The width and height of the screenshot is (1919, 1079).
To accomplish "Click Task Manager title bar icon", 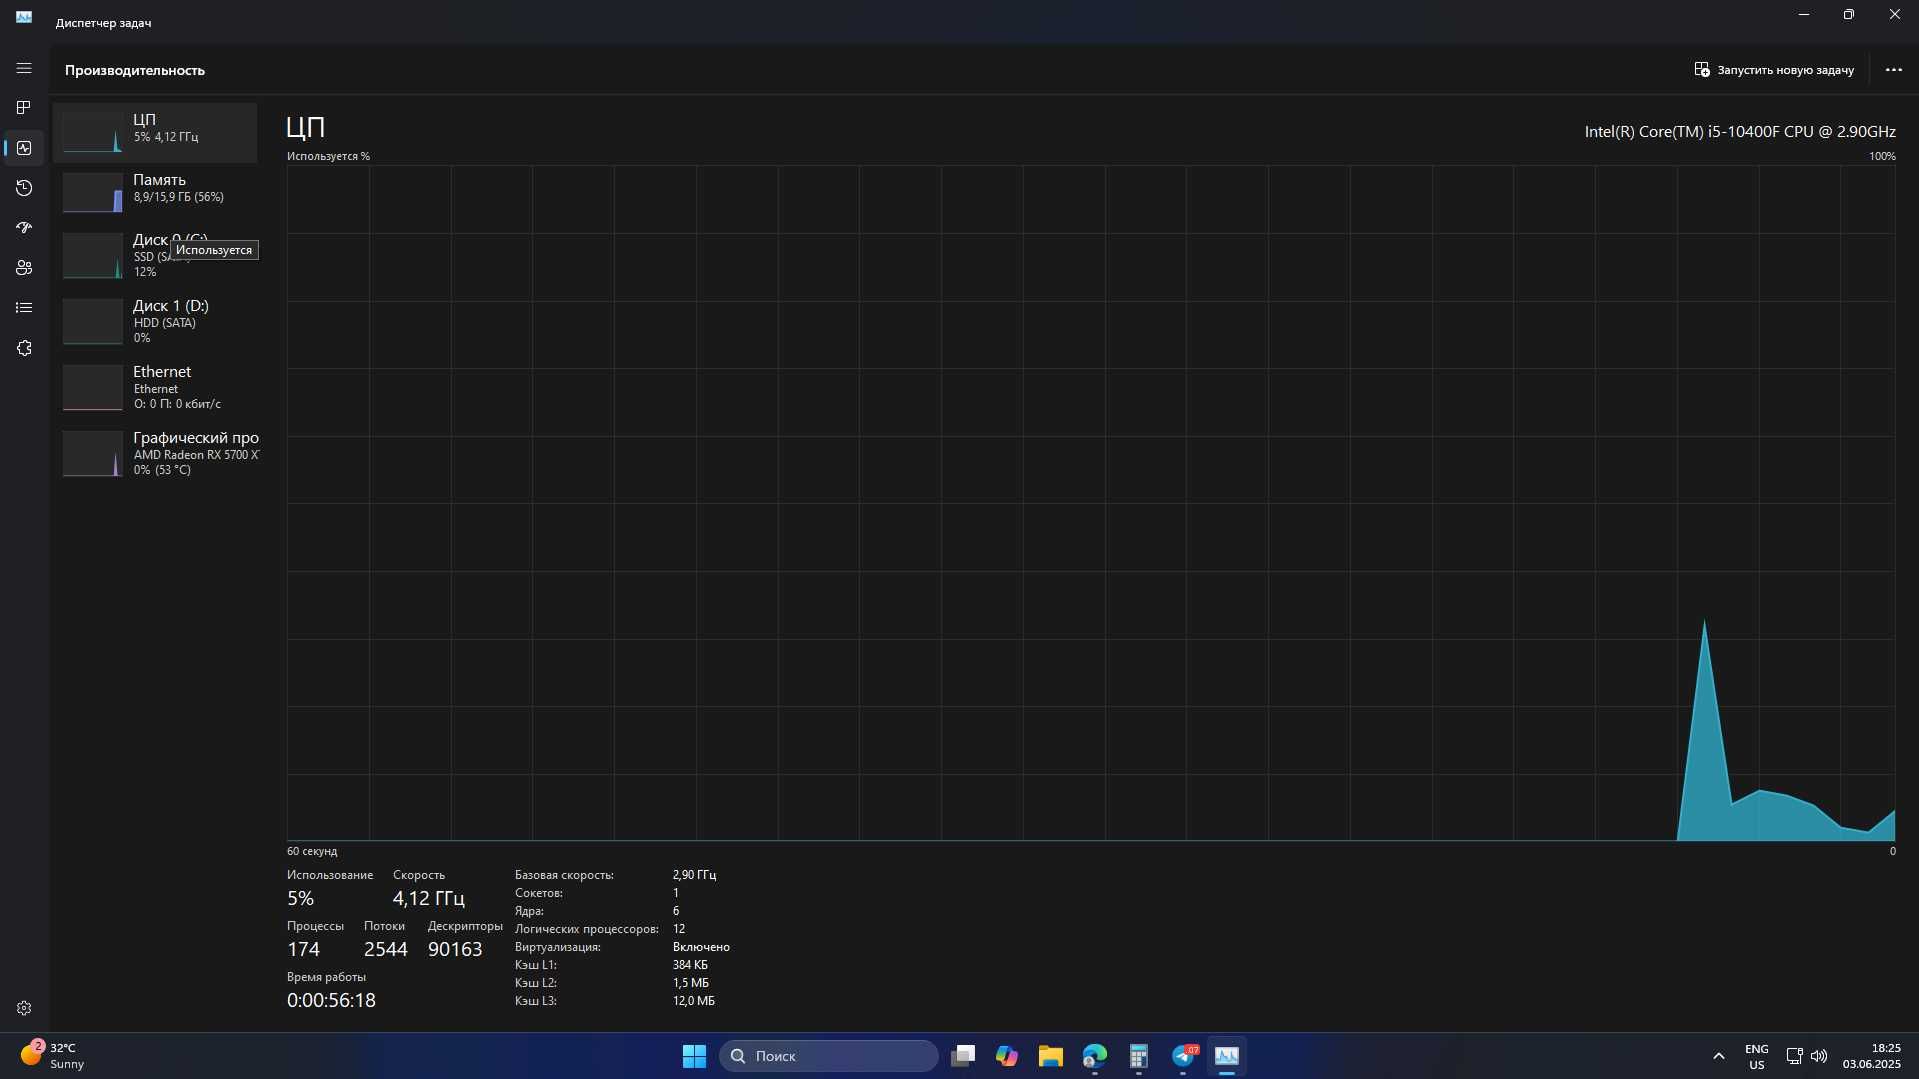I will click(x=24, y=17).
